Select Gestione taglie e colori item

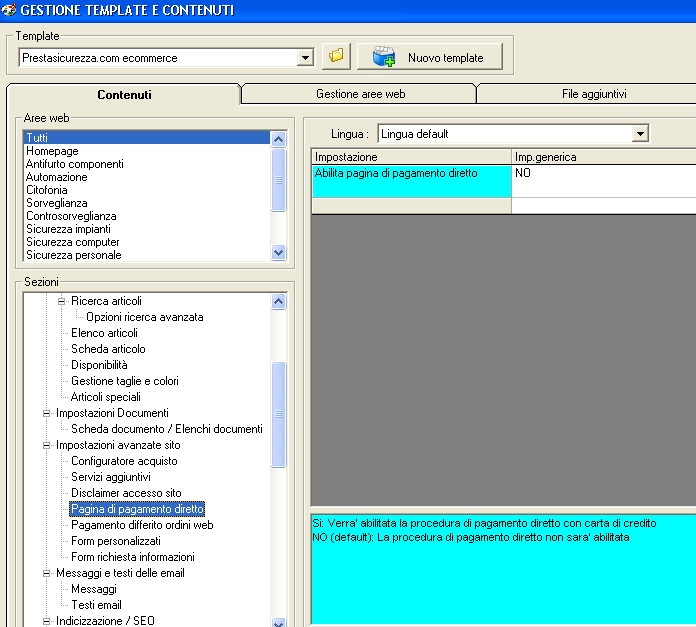(x=125, y=381)
